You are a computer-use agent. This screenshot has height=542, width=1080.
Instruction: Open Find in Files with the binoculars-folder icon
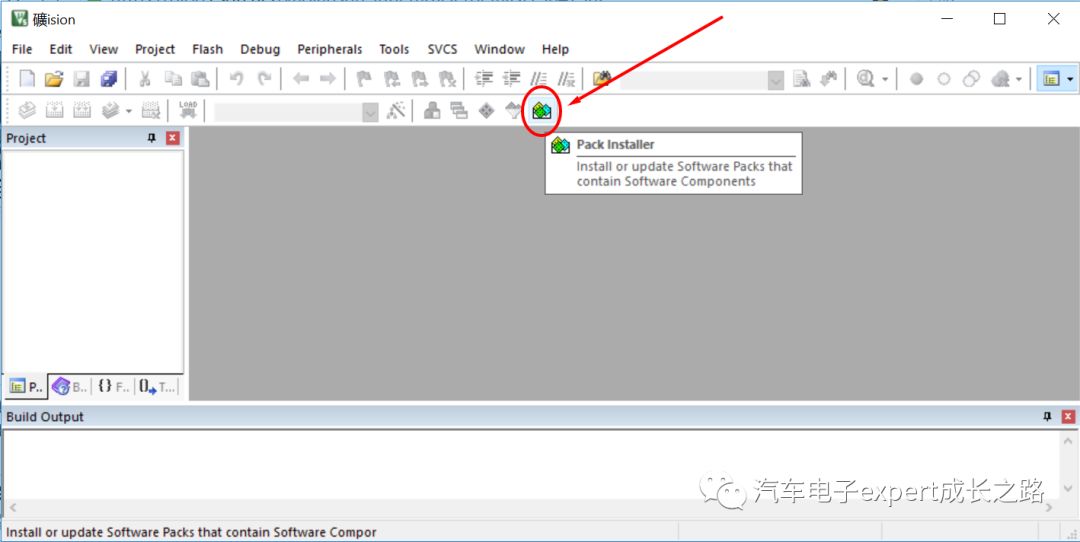pos(602,79)
